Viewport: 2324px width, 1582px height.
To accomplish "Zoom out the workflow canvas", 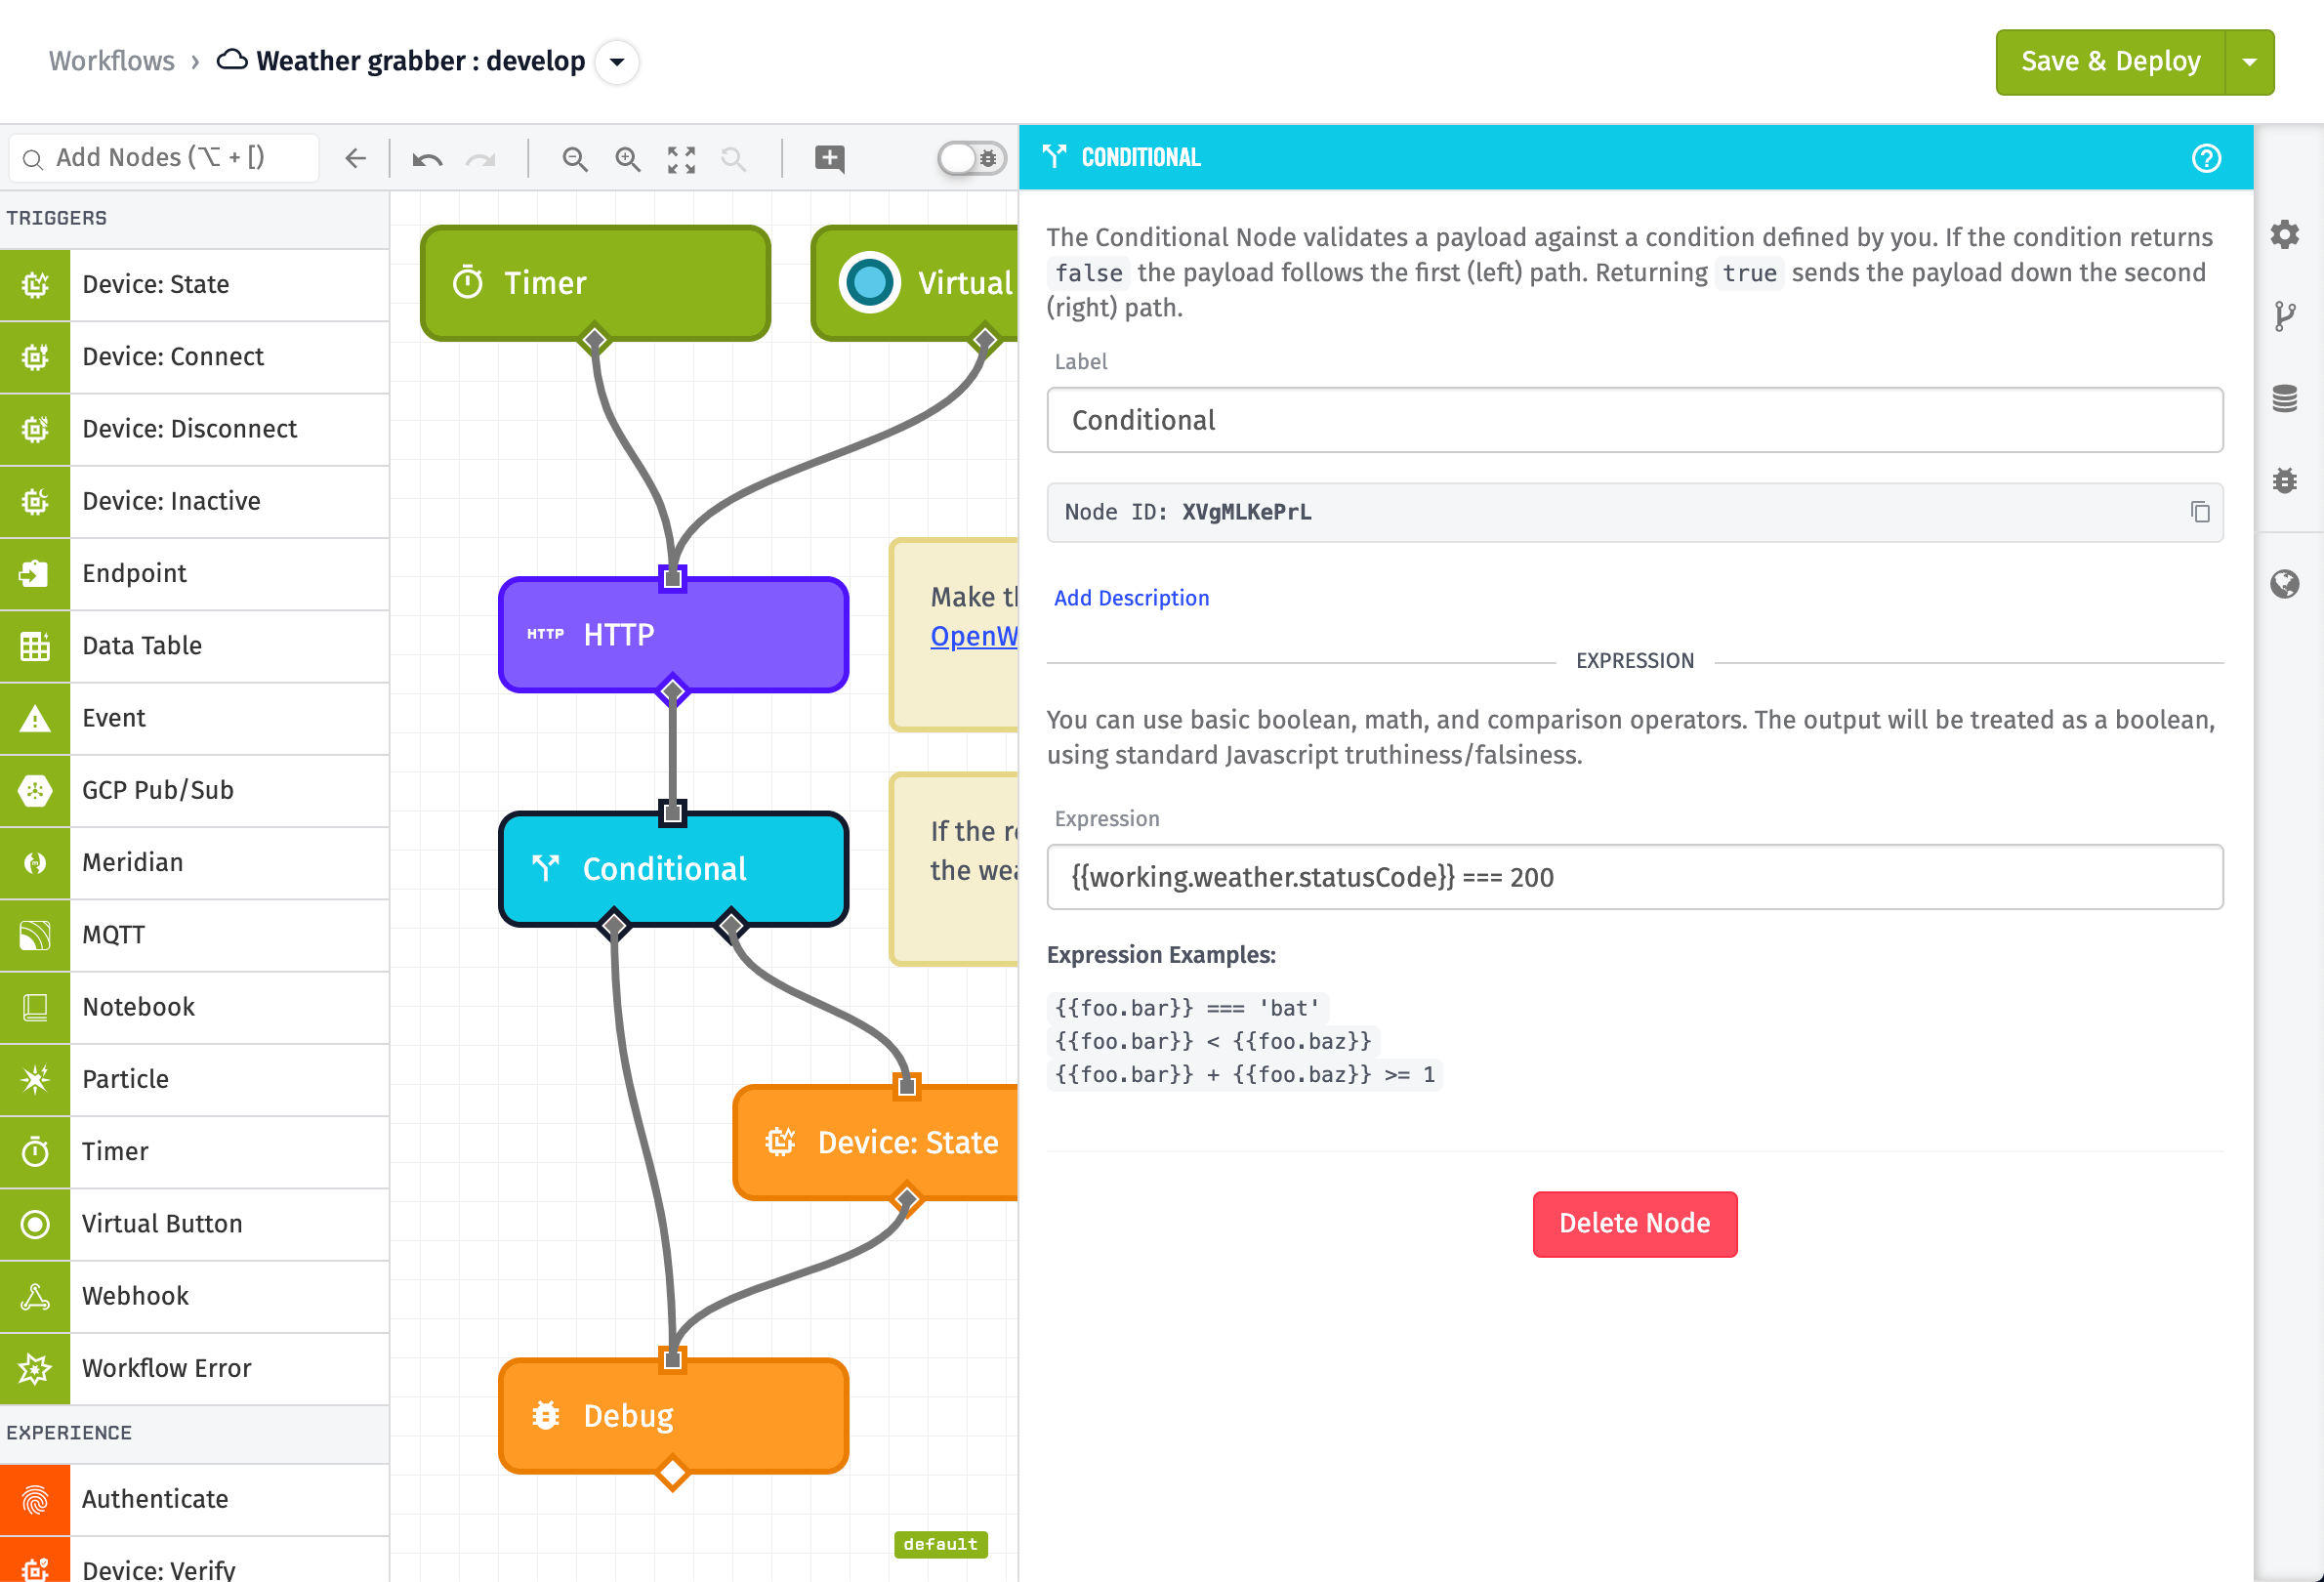I will tap(574, 159).
